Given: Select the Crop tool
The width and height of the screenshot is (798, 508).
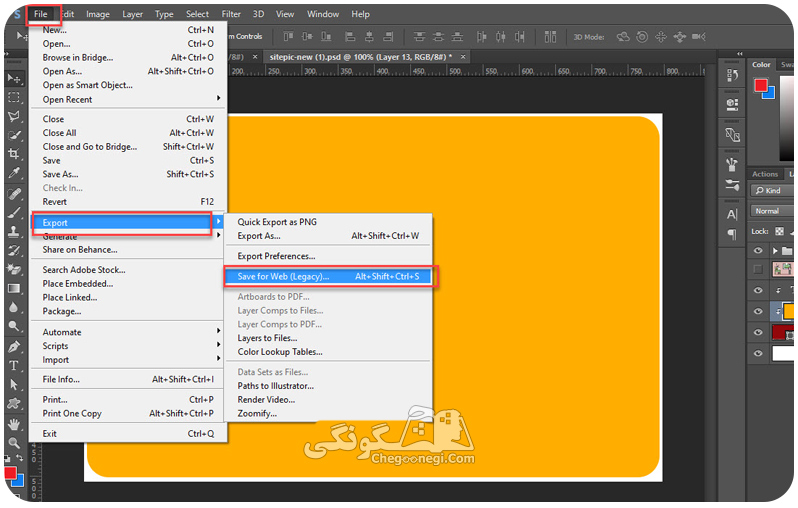Looking at the screenshot, I should coord(14,154).
